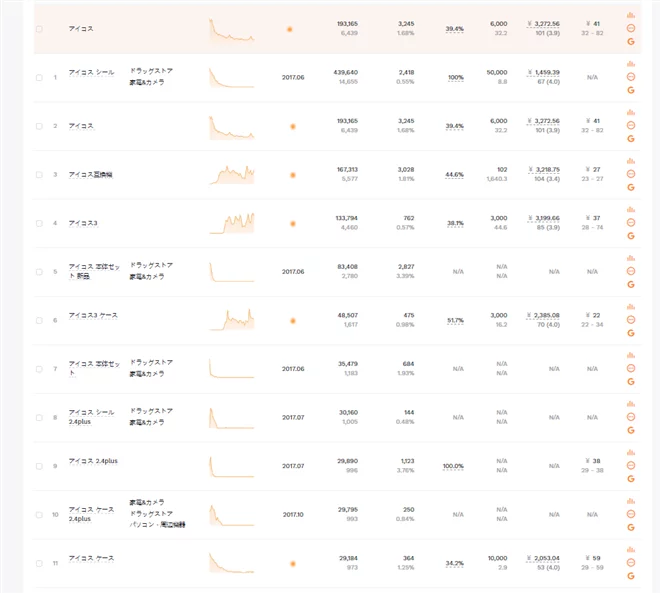Click the 44.6% value in row 3
This screenshot has height=593, width=660.
(454, 175)
